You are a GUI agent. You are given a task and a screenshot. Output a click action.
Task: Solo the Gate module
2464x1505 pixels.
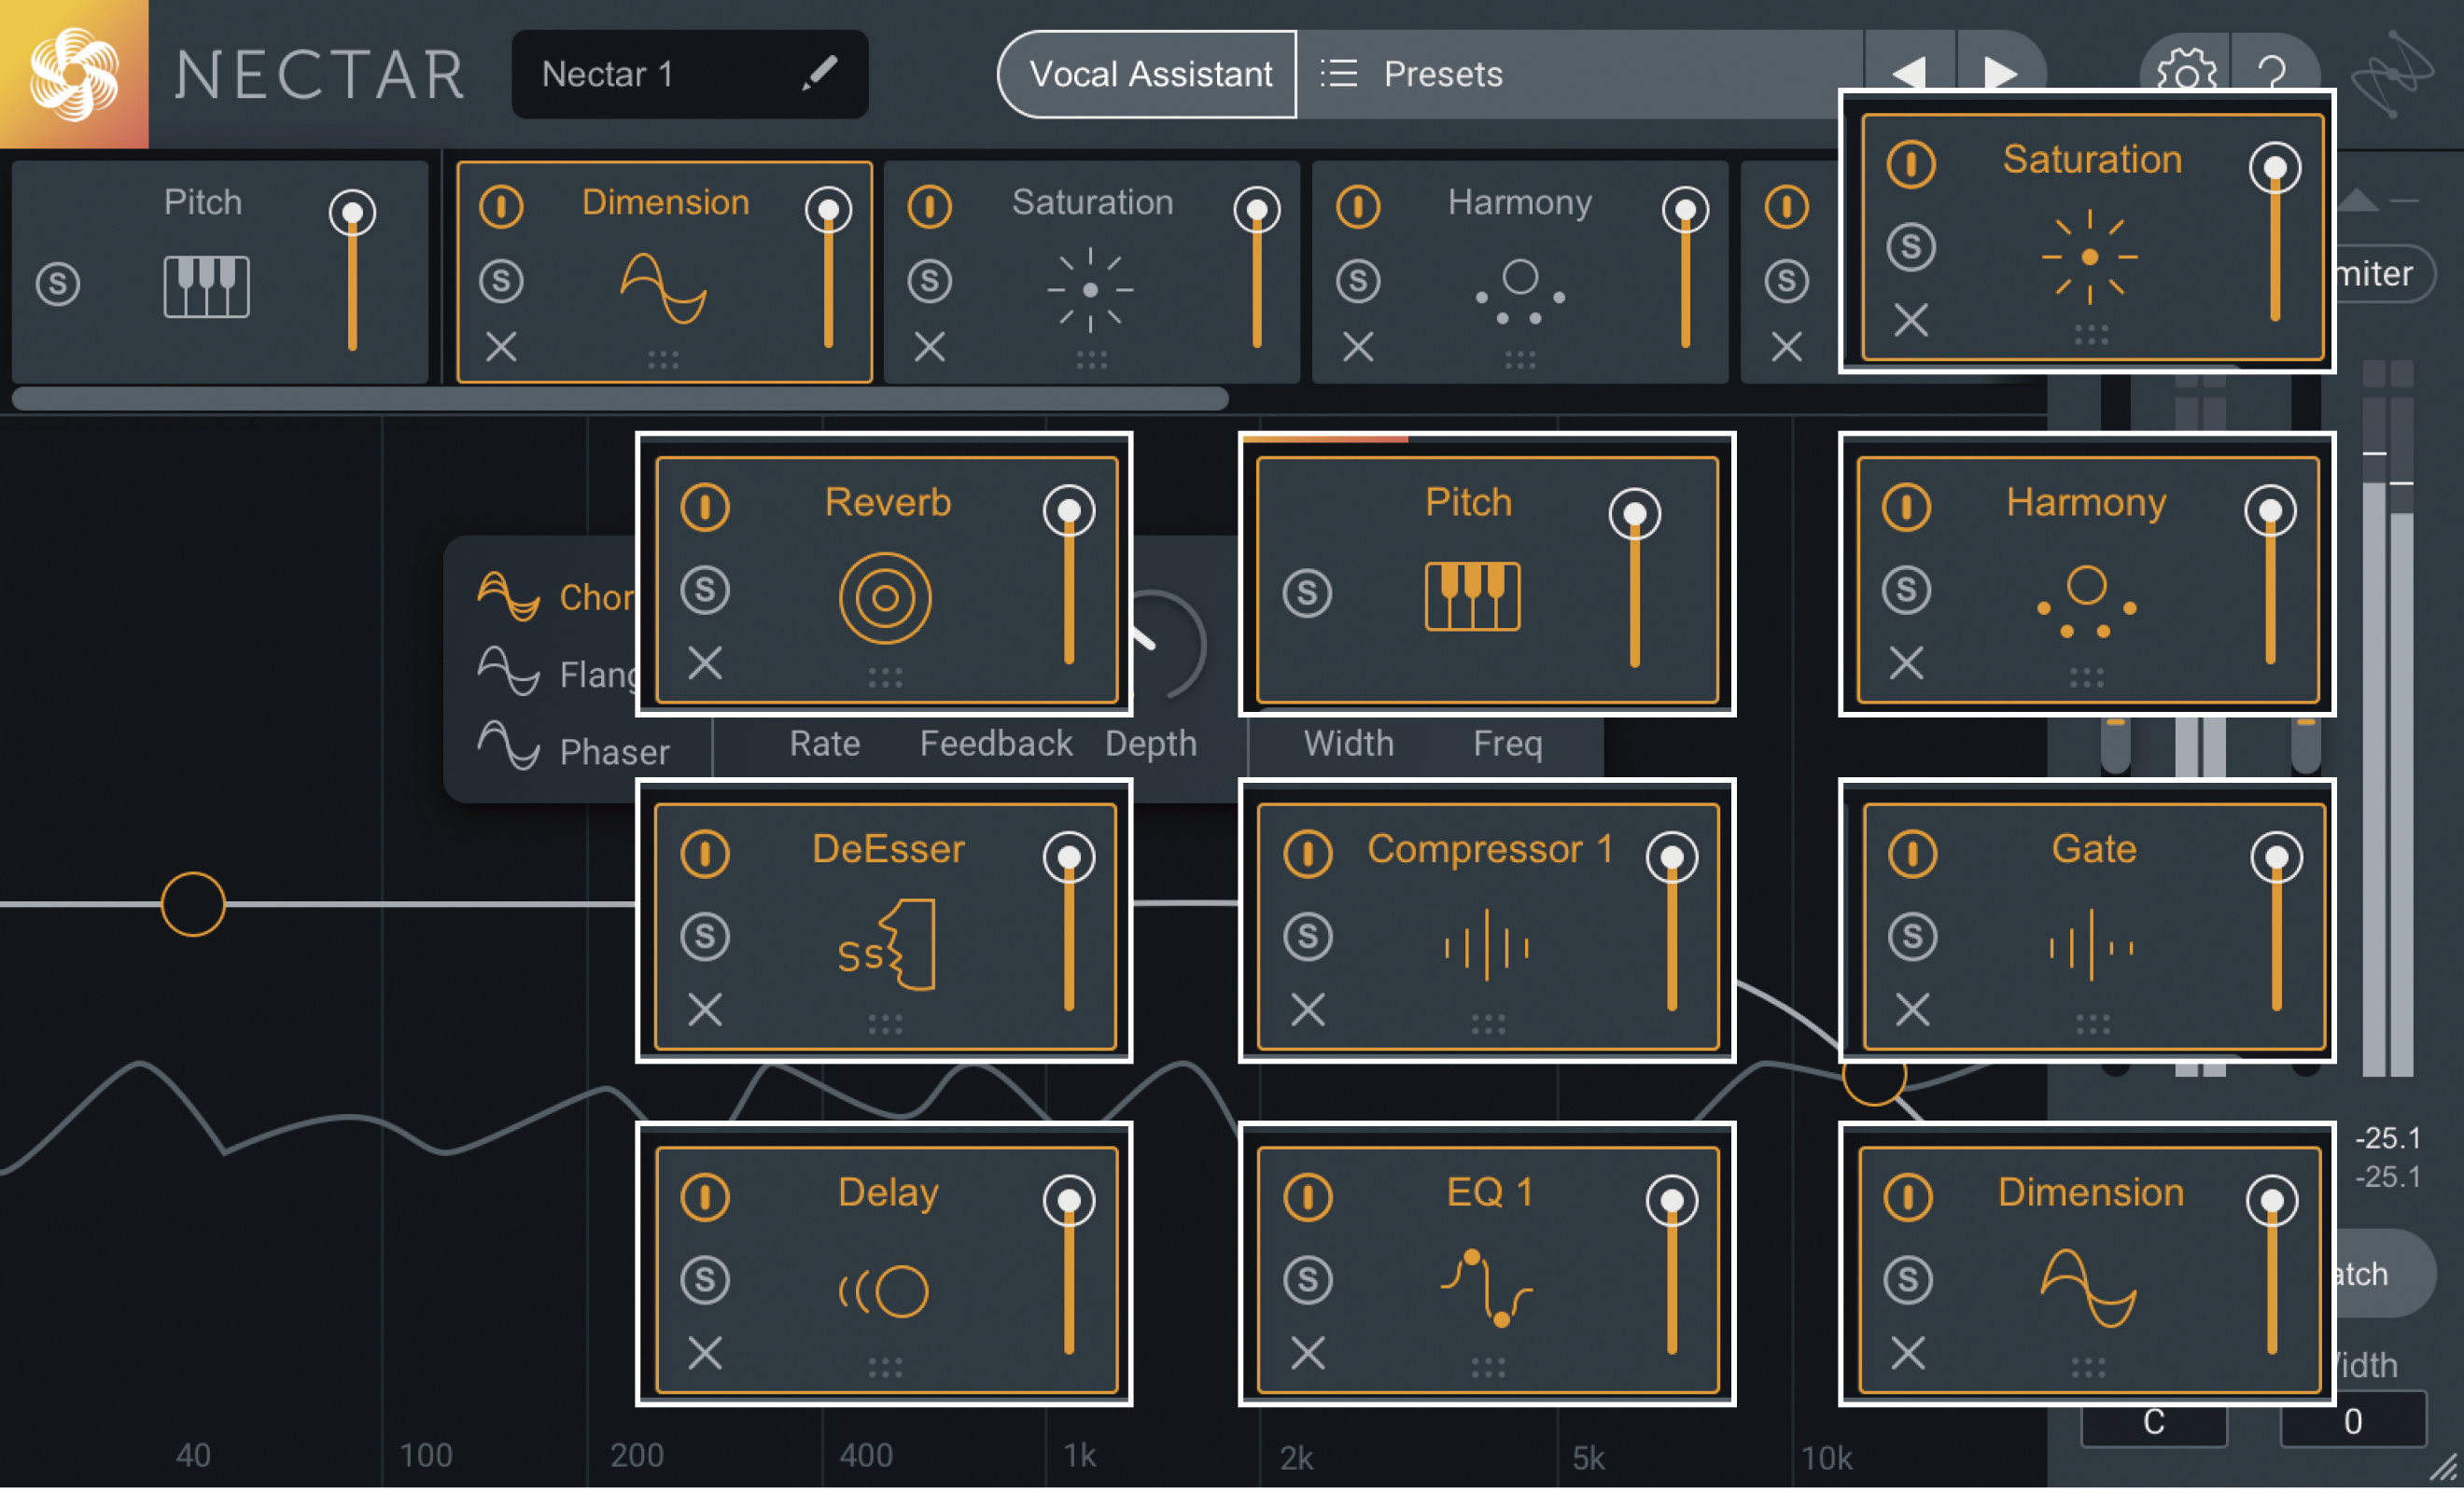1913,937
